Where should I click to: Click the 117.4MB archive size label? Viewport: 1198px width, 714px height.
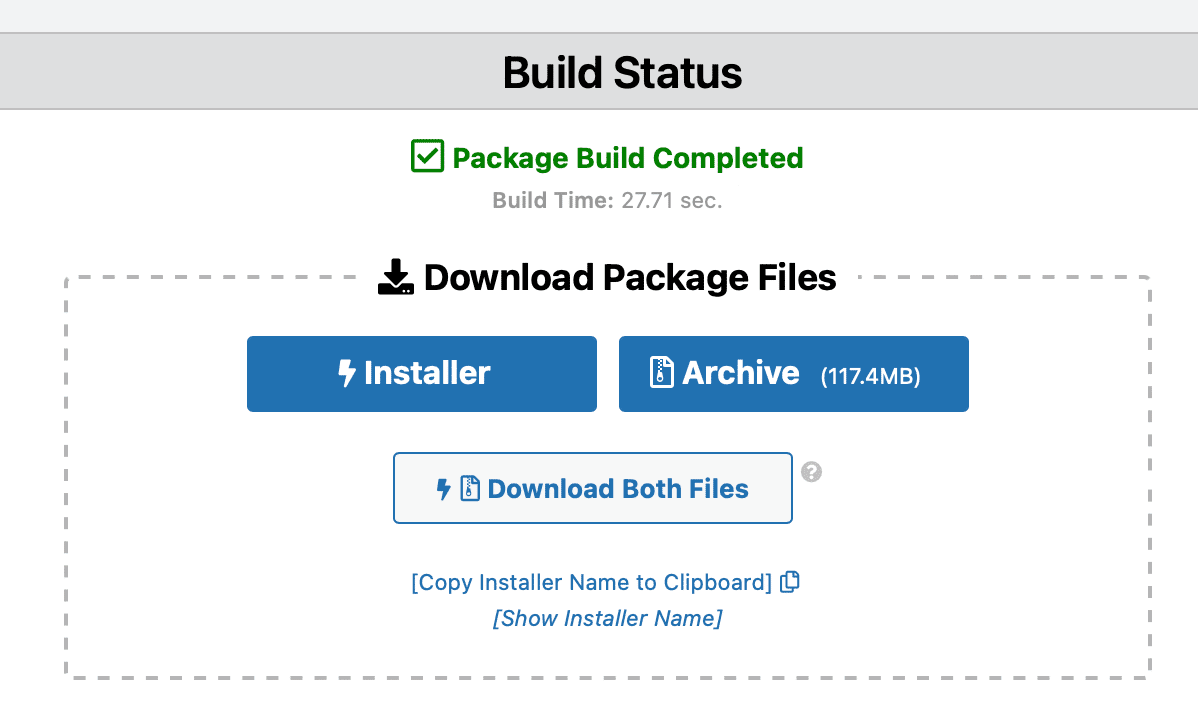pos(870,376)
